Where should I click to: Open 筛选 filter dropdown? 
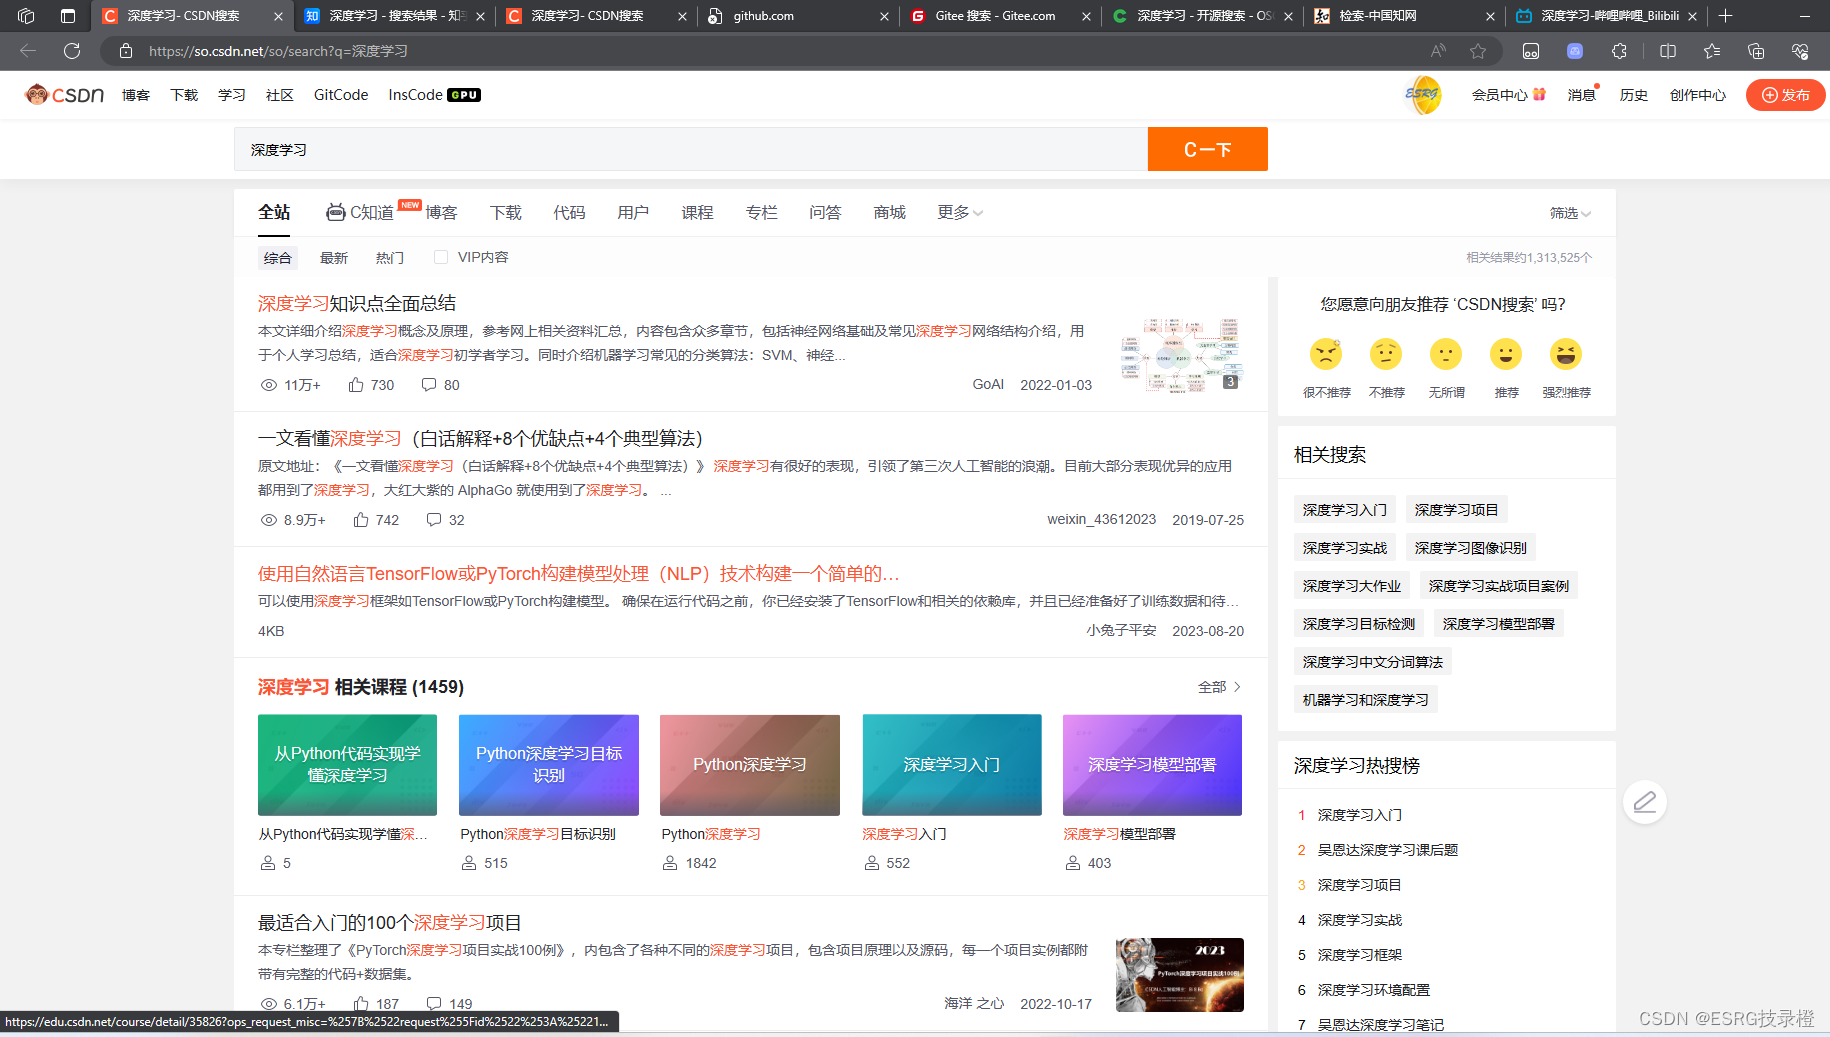(1570, 213)
